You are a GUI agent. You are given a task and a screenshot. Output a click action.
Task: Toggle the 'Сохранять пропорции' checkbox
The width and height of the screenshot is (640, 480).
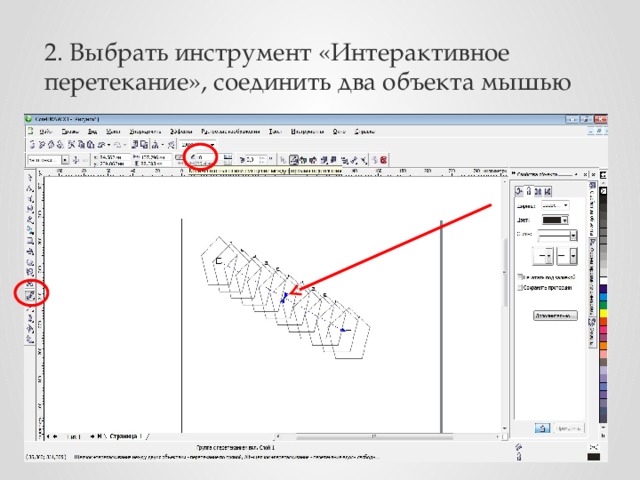click(520, 287)
